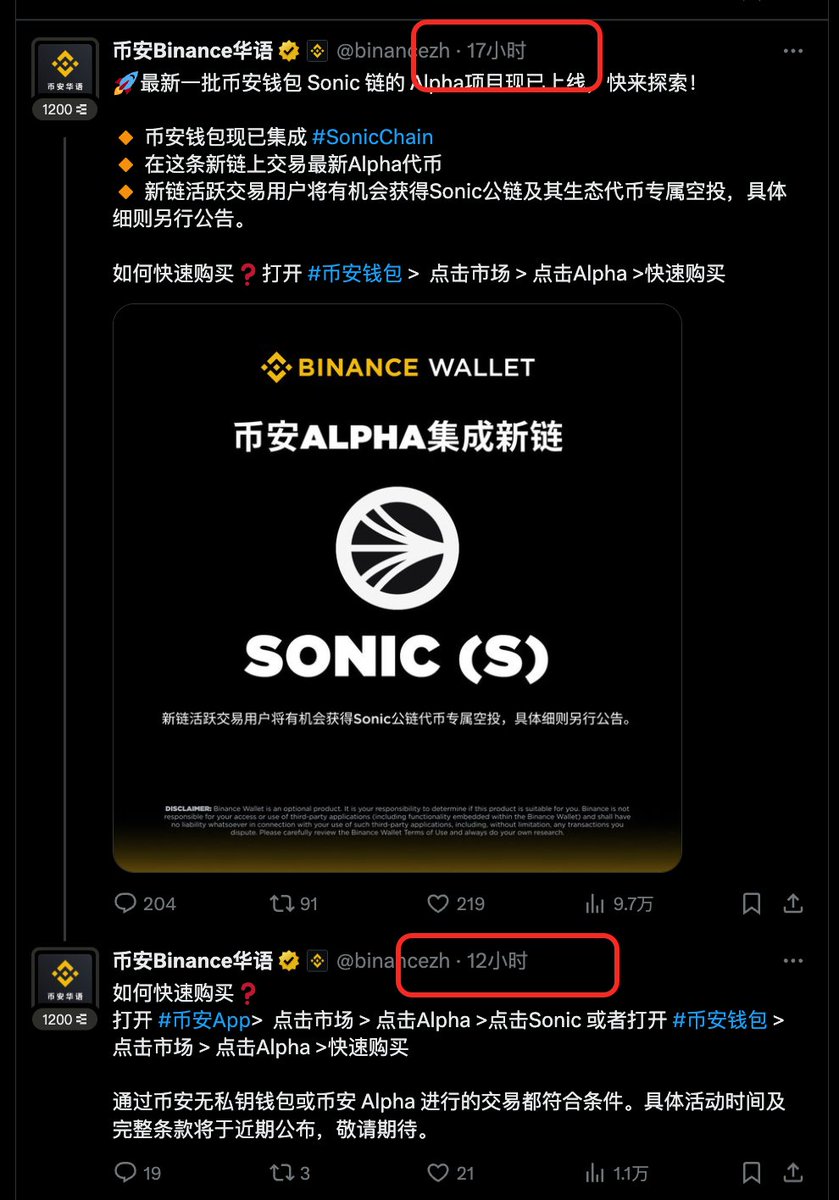This screenshot has height=1200, width=839.
Task: Reply to the second tweet with 19 replies
Action: click(x=138, y=1172)
